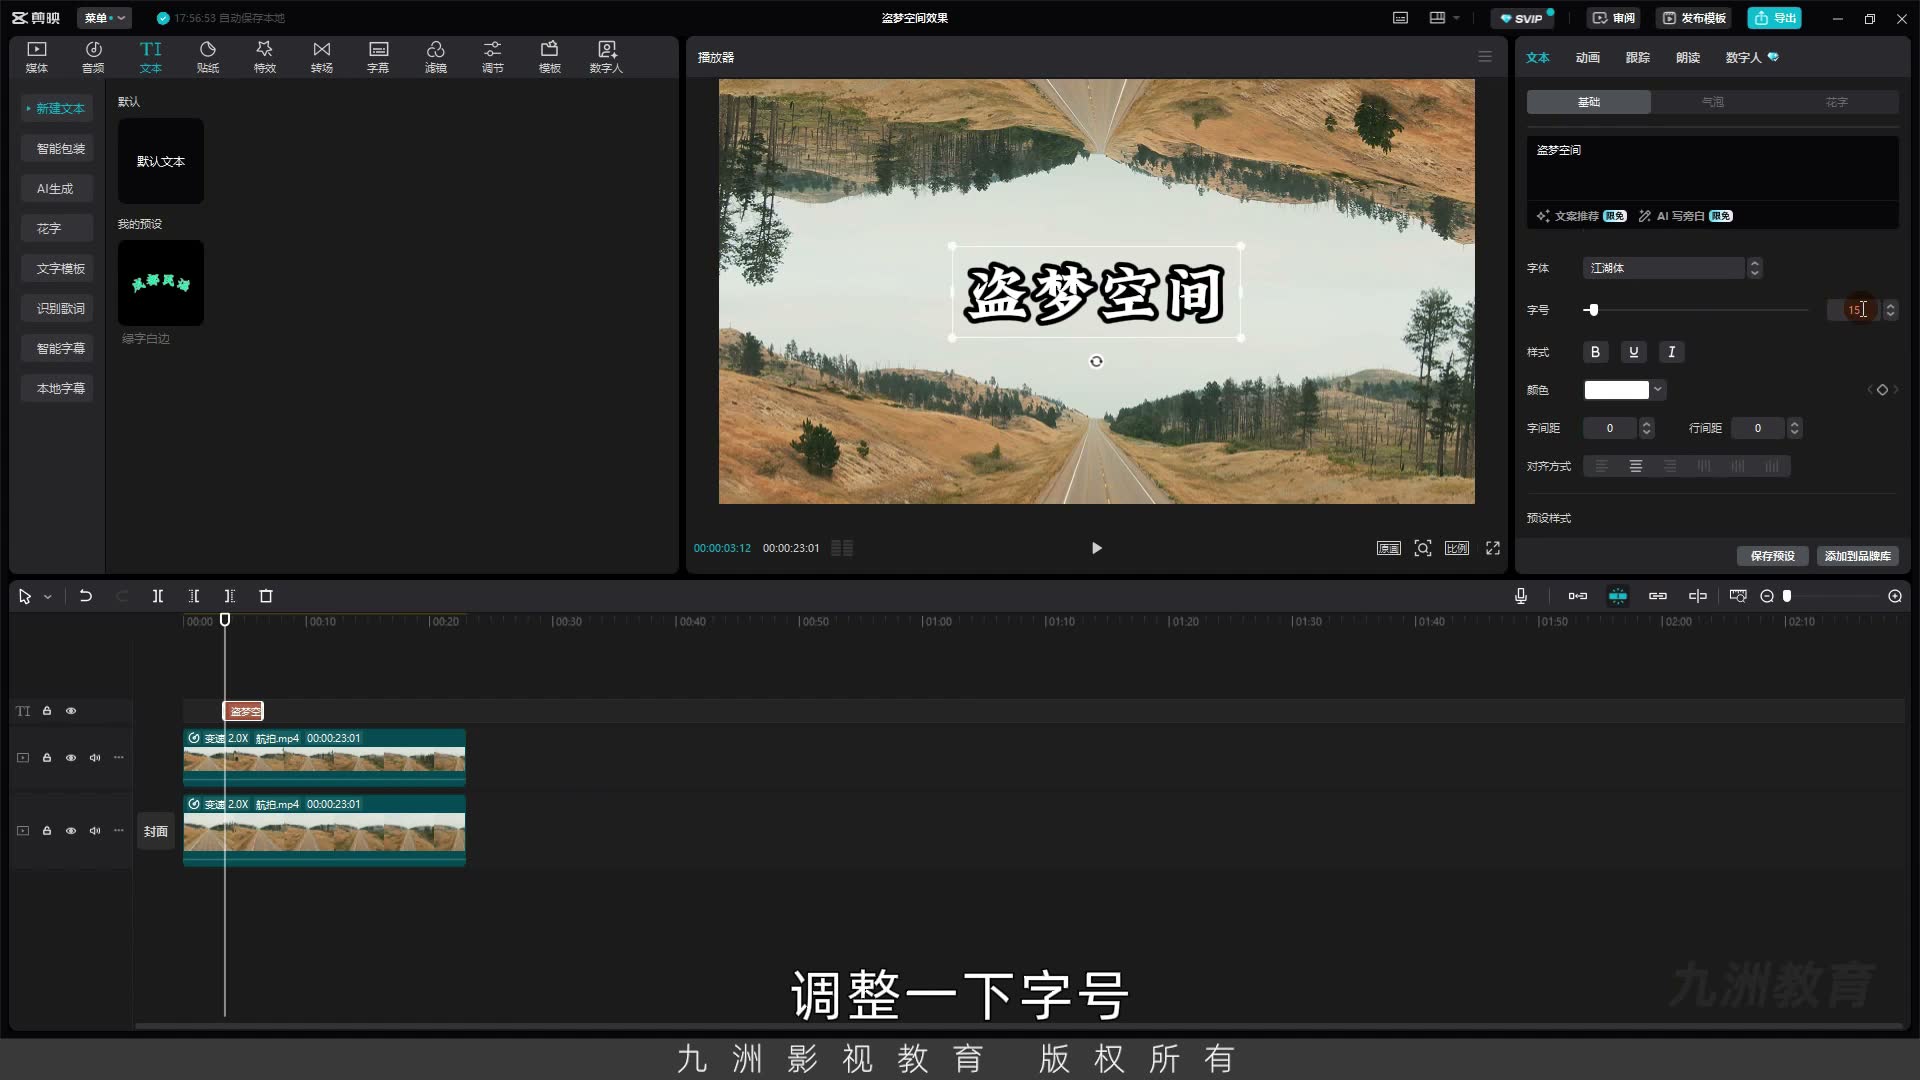Trim clip left of playhead
The width and height of the screenshot is (1920, 1080).
click(194, 596)
